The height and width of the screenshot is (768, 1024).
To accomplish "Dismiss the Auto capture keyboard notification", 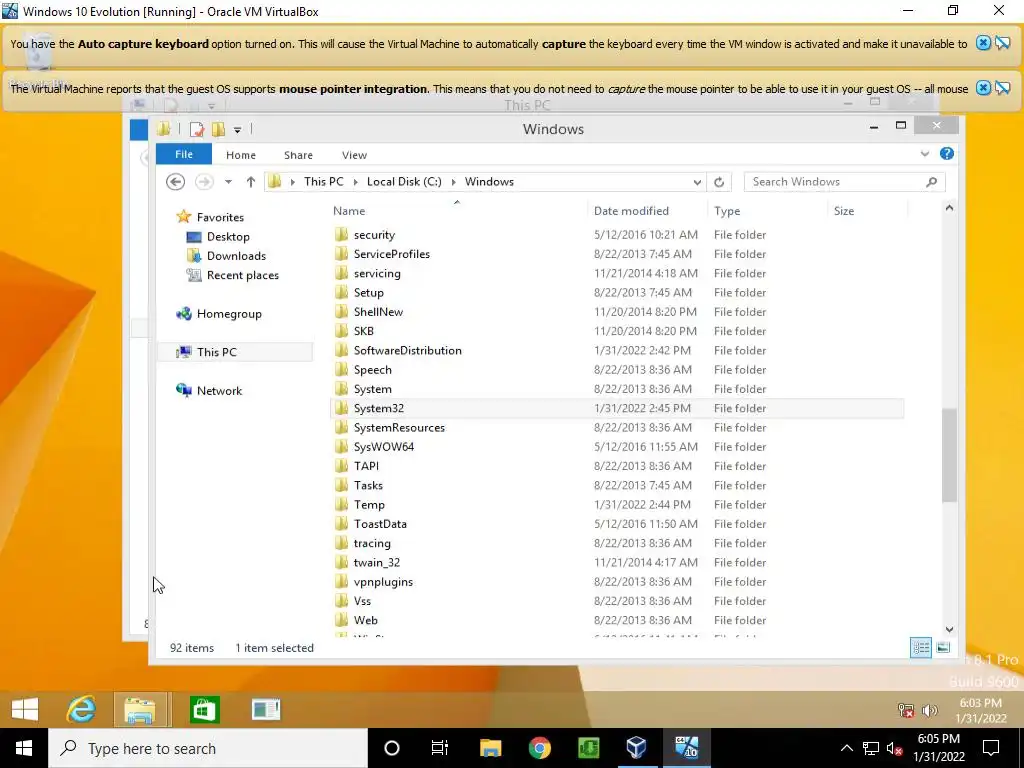I will [983, 43].
